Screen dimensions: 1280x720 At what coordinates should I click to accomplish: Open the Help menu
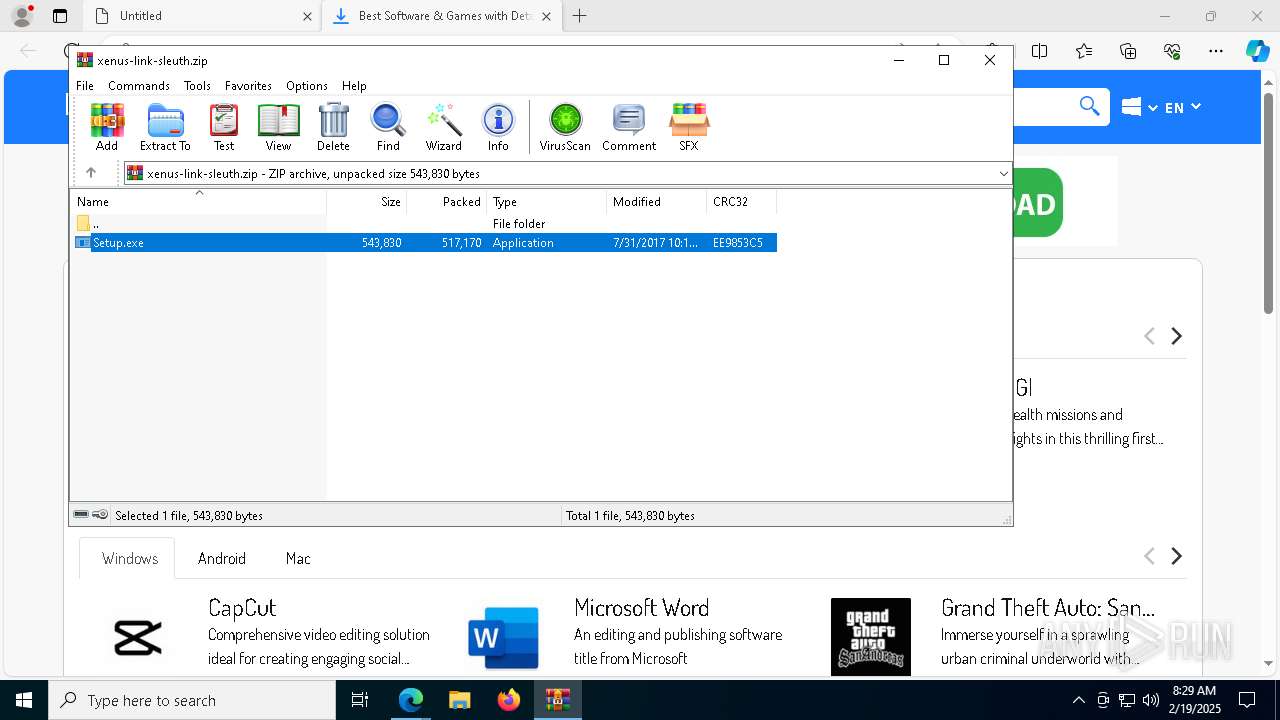coord(354,86)
